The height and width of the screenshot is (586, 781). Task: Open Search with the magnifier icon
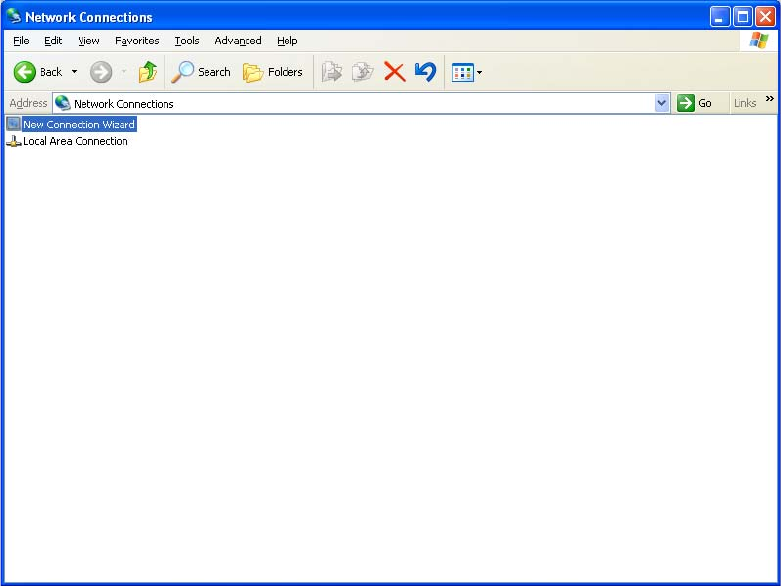pos(201,72)
